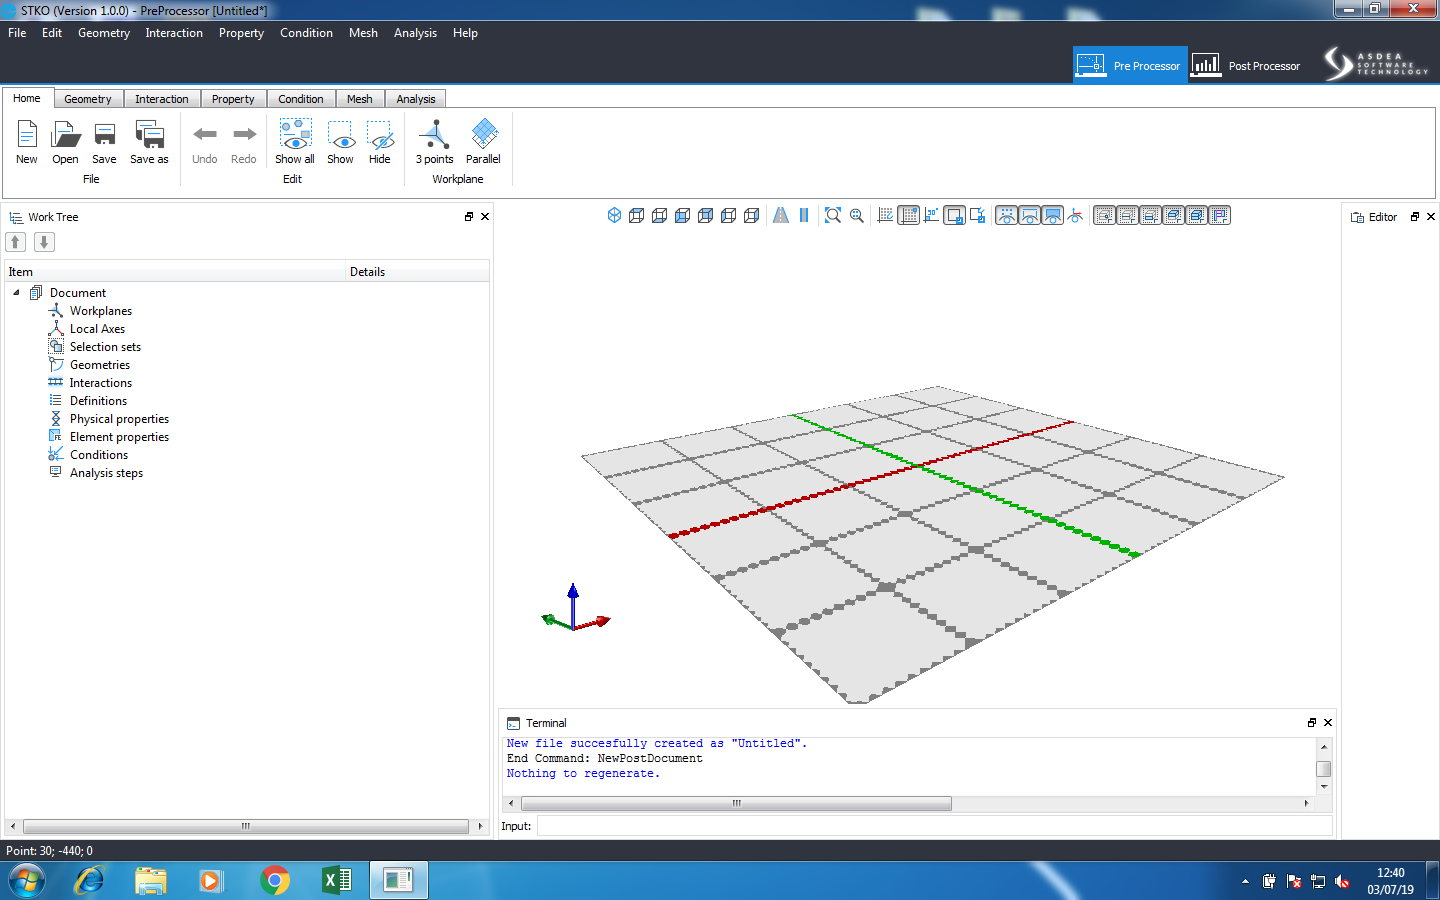Screen dimensions: 1440x900
Task: Click the grid-with-pencil icon in the viewport toolbar
Action: point(885,215)
